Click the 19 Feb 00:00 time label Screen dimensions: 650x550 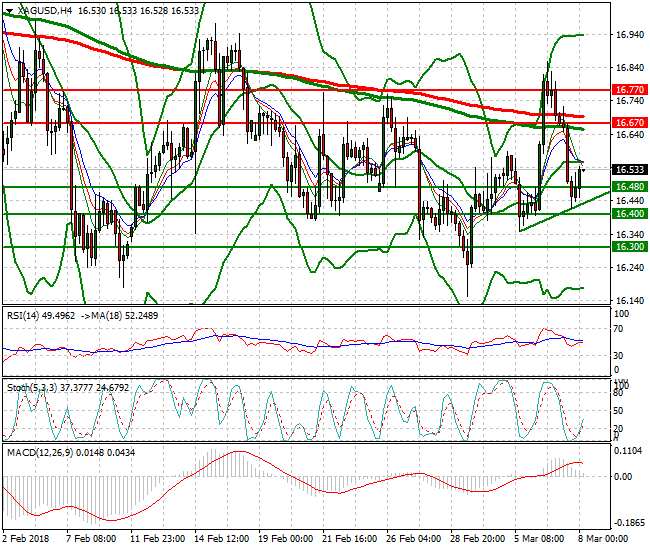(x=286, y=539)
